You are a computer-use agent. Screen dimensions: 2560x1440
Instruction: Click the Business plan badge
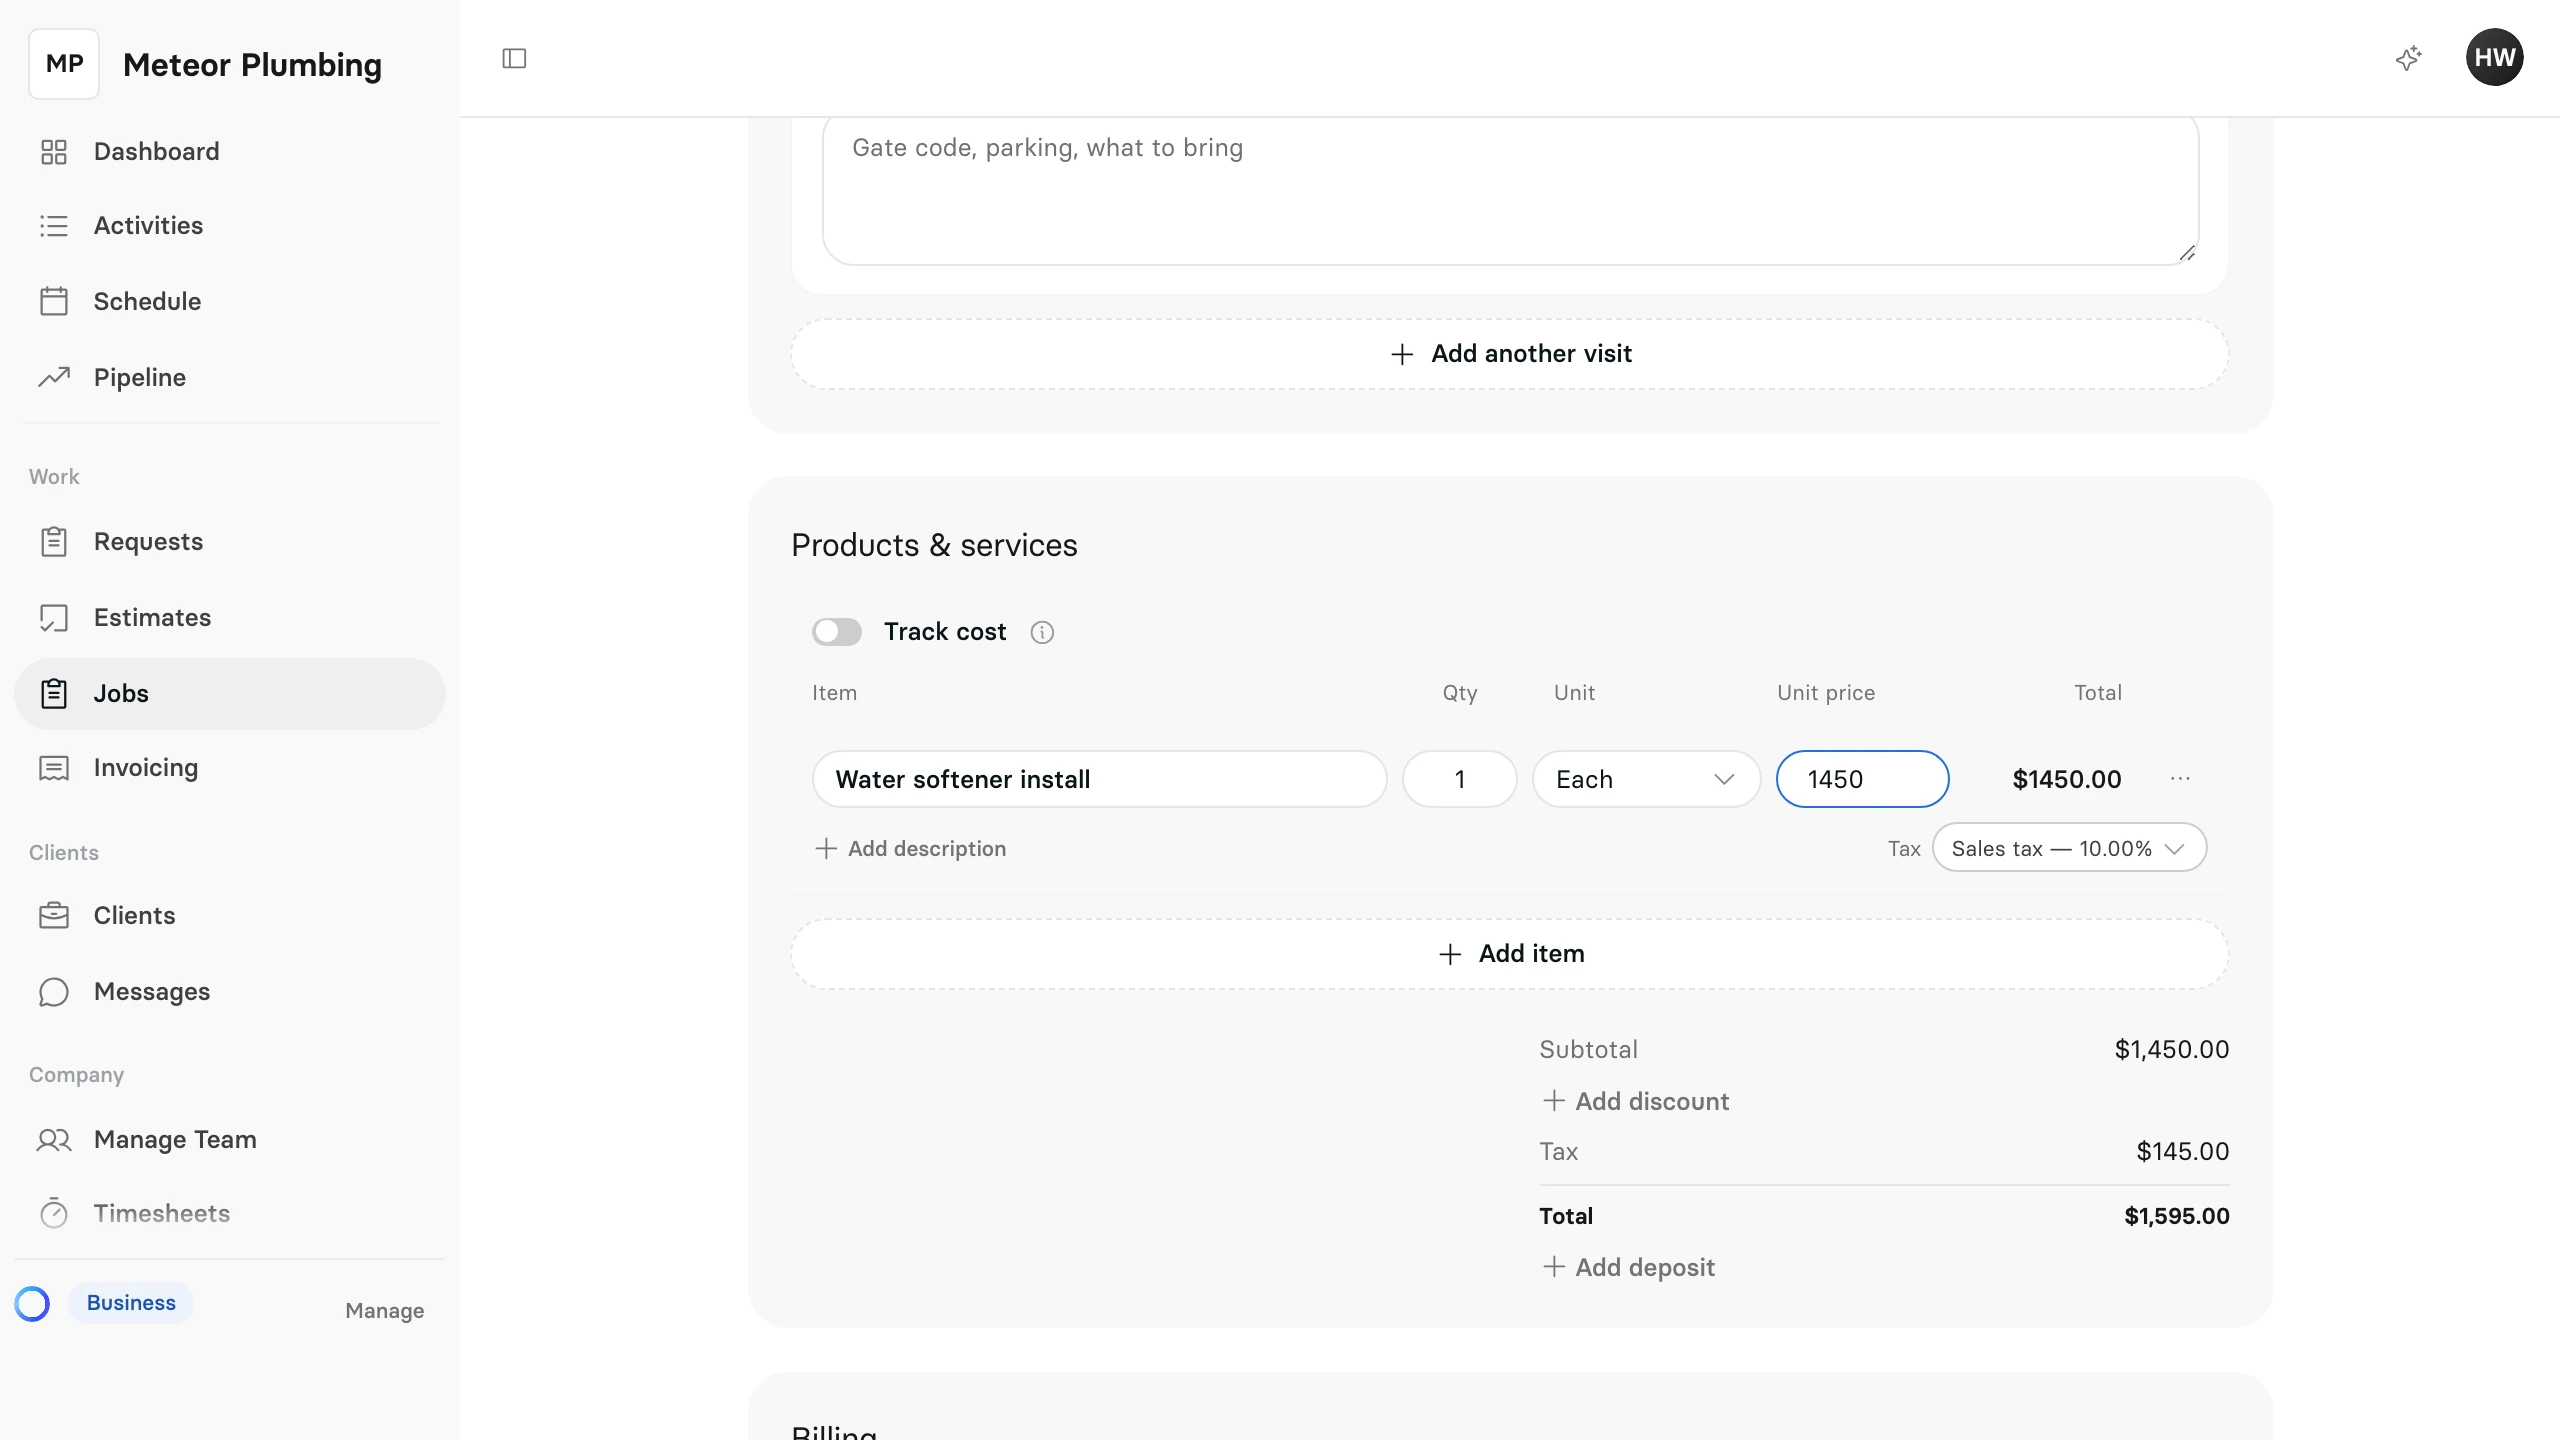(131, 1303)
